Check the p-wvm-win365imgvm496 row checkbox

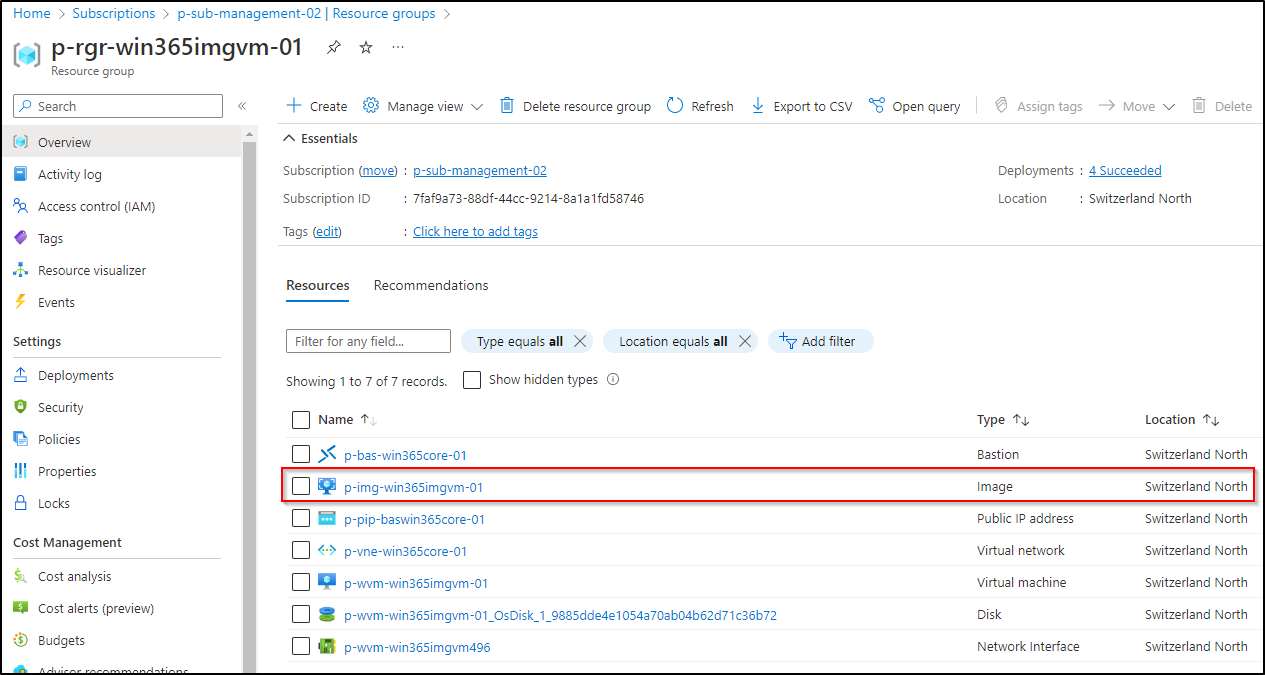point(301,647)
